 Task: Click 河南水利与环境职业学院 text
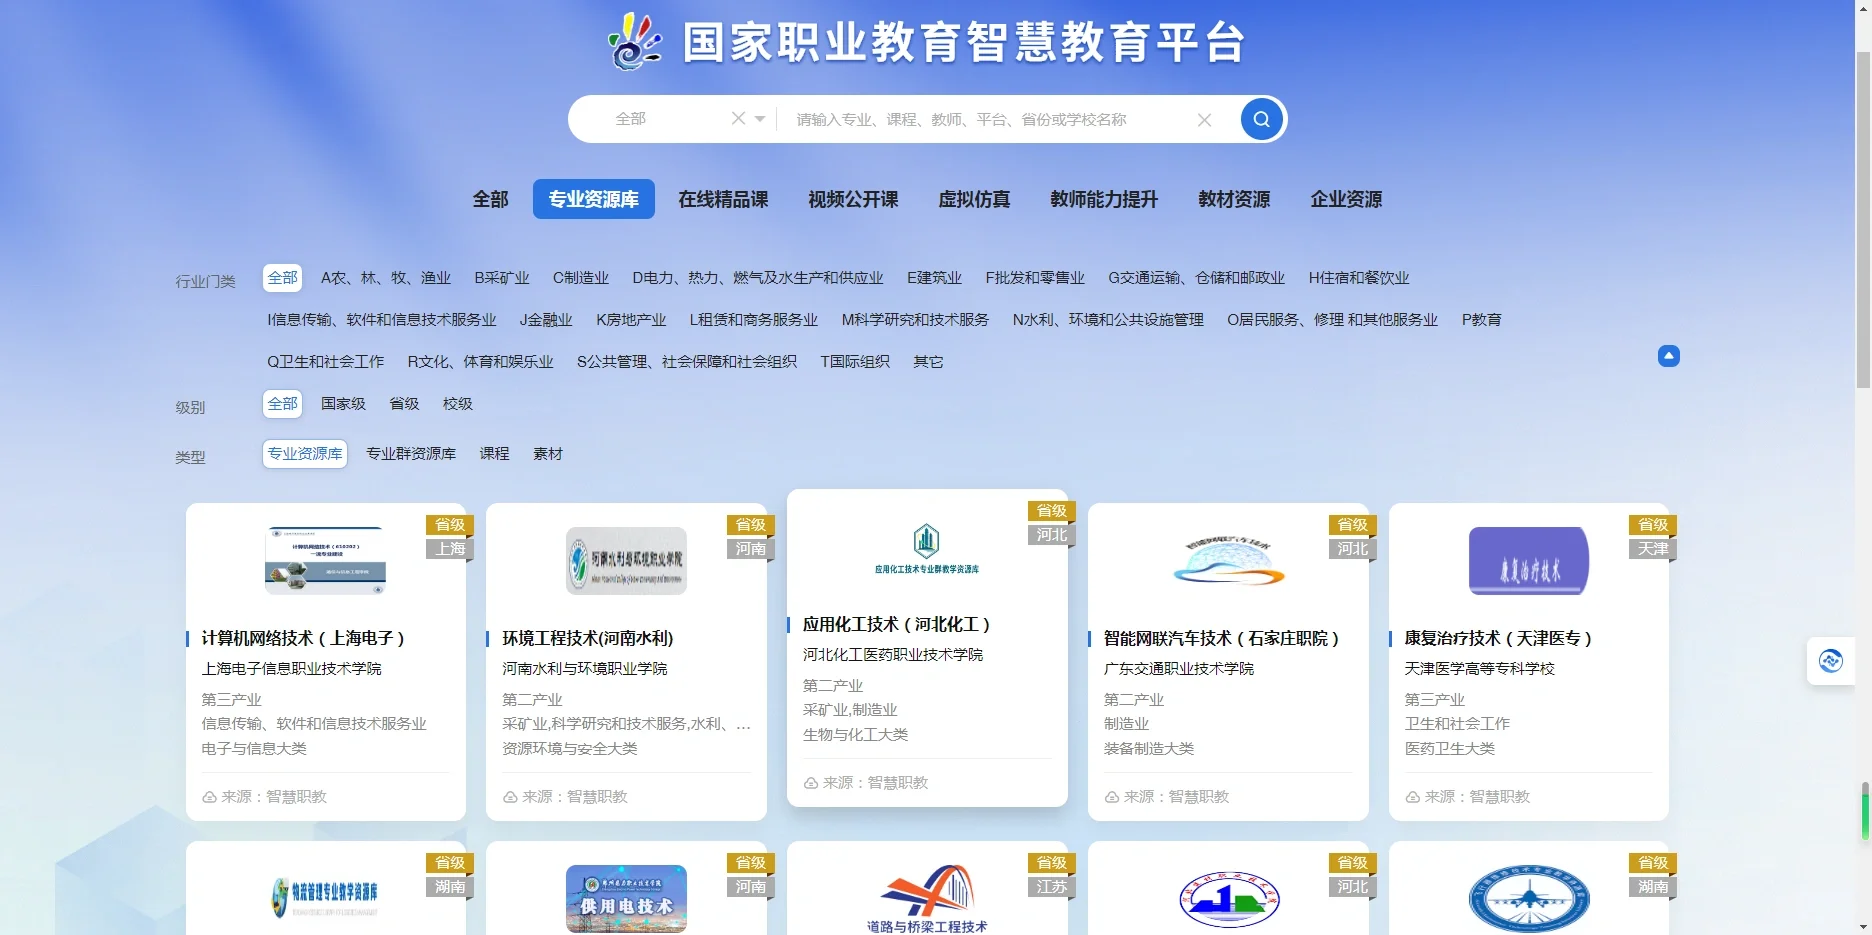[x=585, y=668]
